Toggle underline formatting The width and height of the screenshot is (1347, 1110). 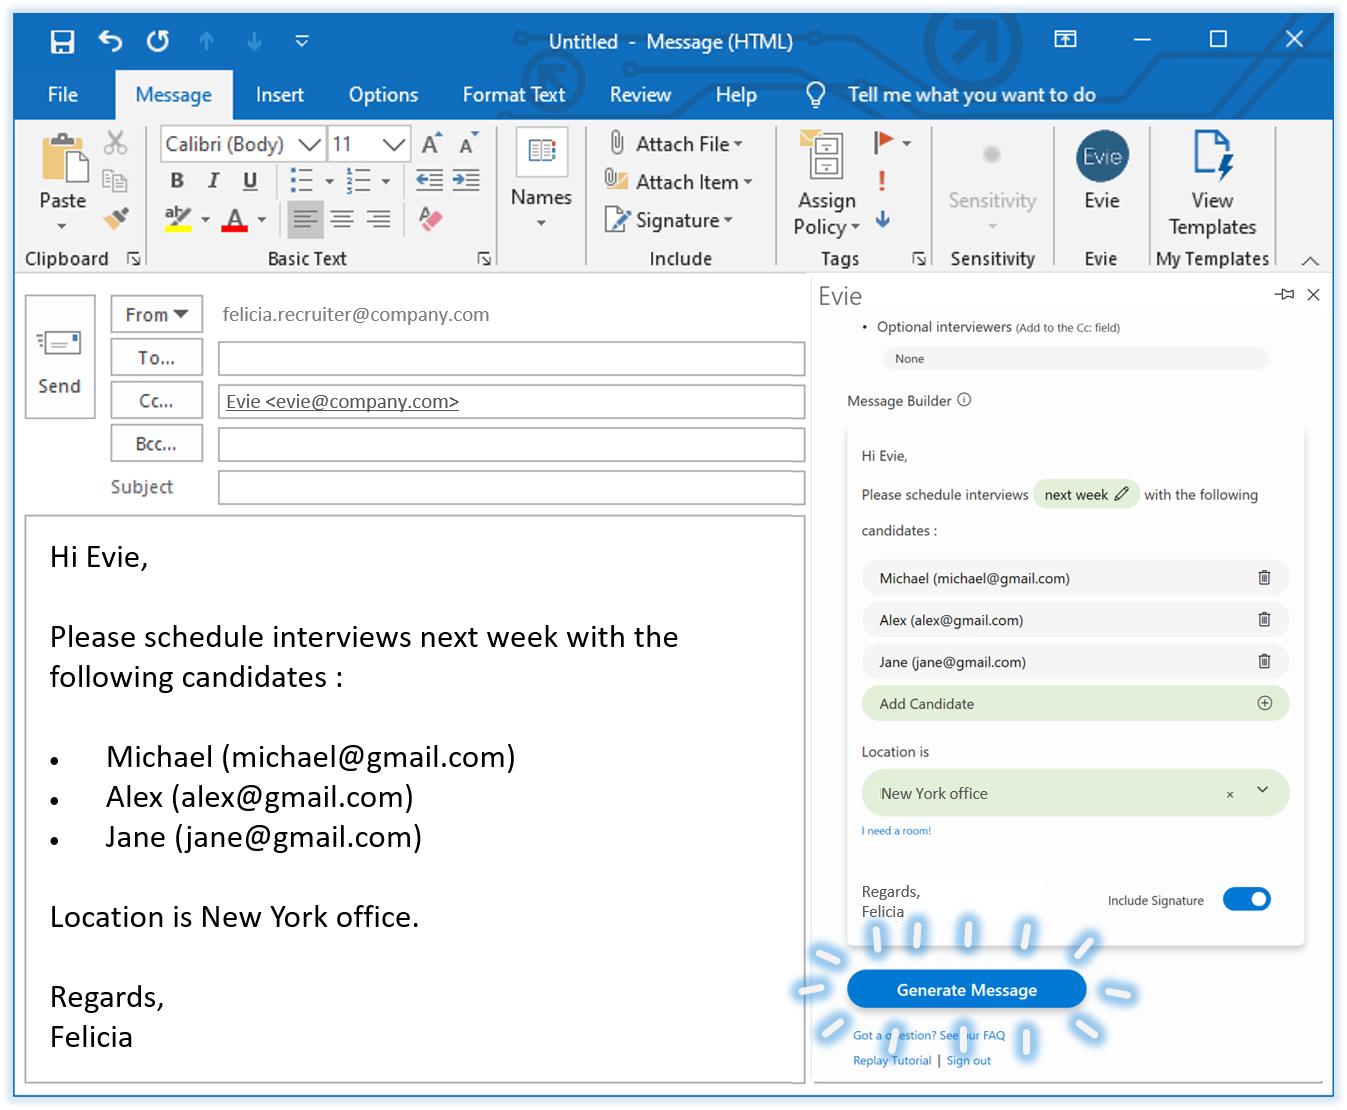[250, 180]
